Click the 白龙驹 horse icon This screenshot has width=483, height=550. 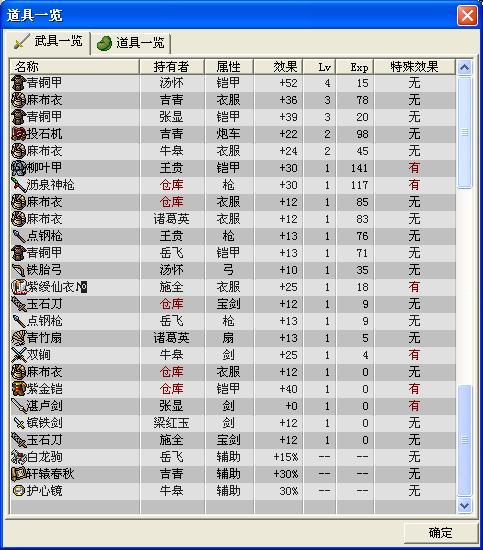tap(19, 457)
